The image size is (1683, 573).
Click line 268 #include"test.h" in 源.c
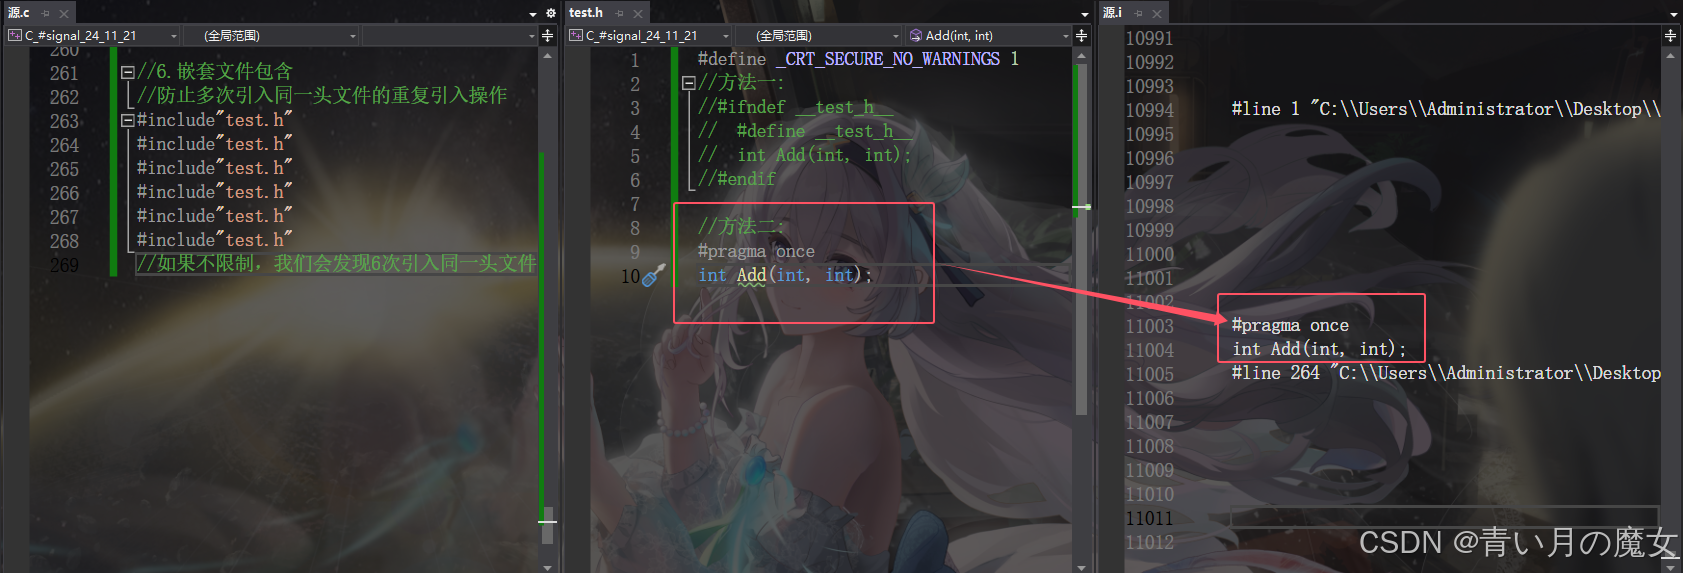[215, 240]
